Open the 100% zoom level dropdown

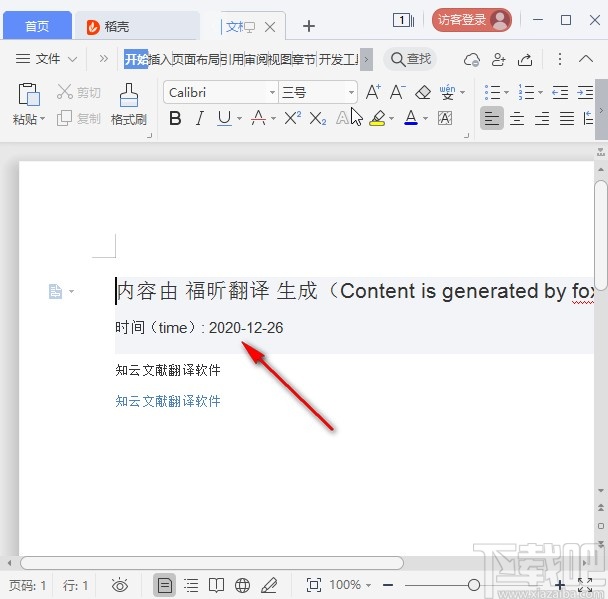coord(350,584)
